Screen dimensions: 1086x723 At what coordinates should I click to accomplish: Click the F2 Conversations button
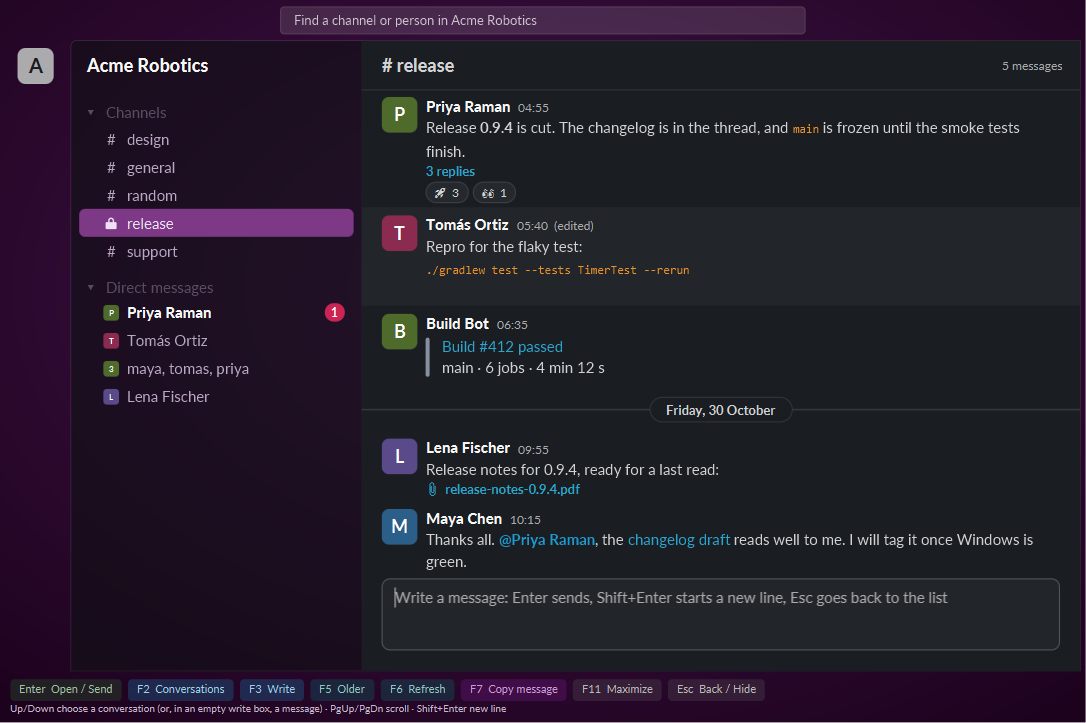(x=181, y=690)
